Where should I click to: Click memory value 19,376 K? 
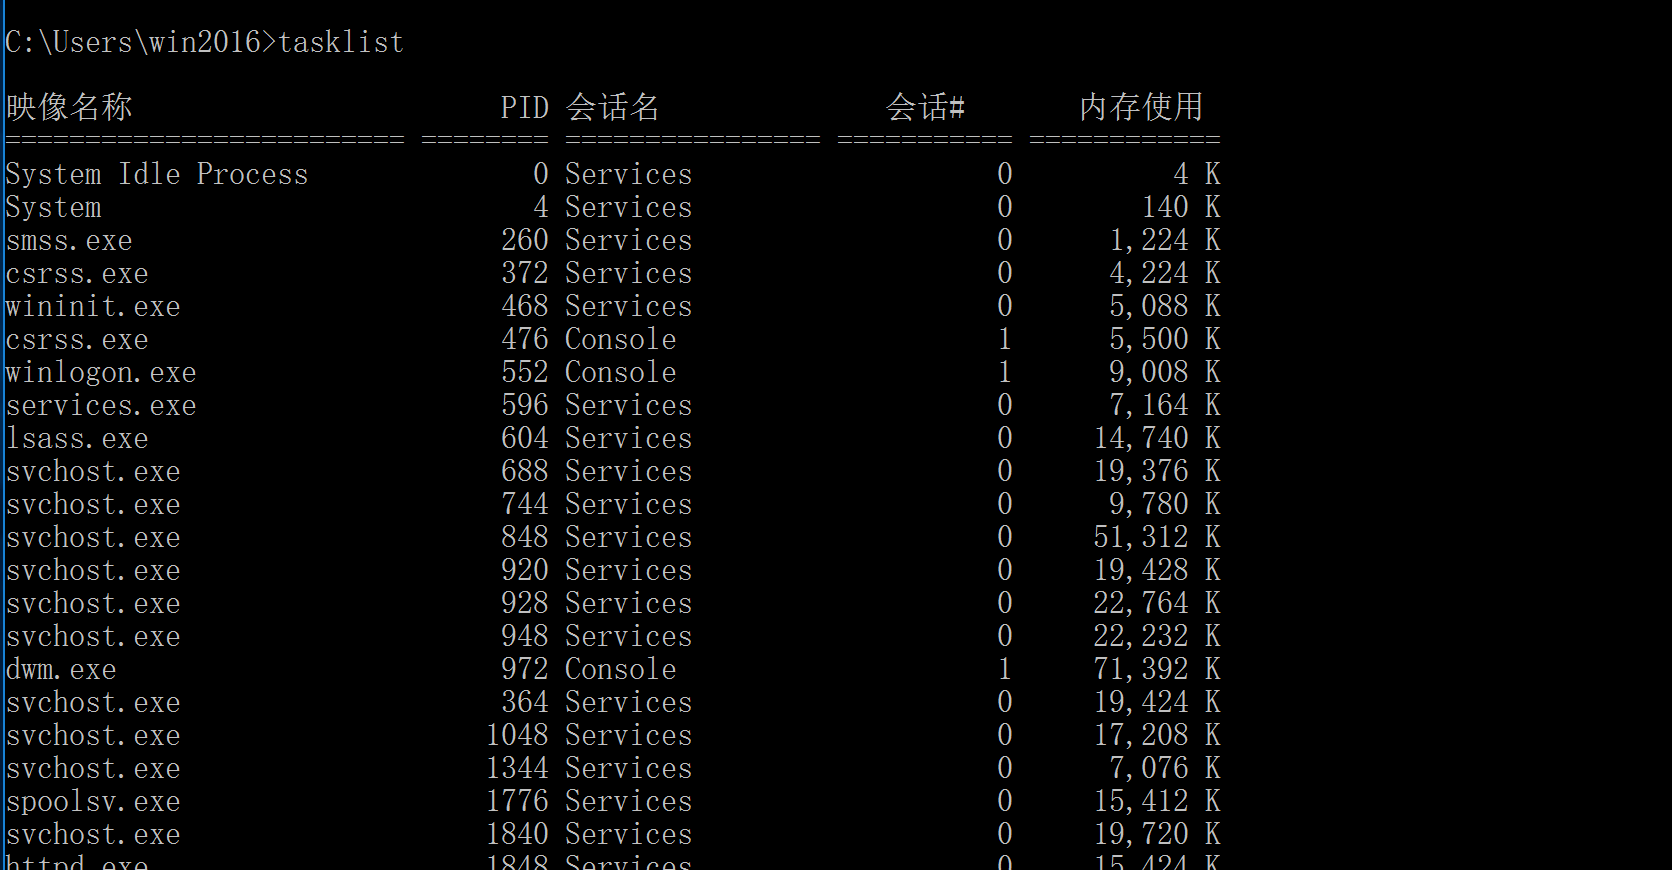[1157, 471]
